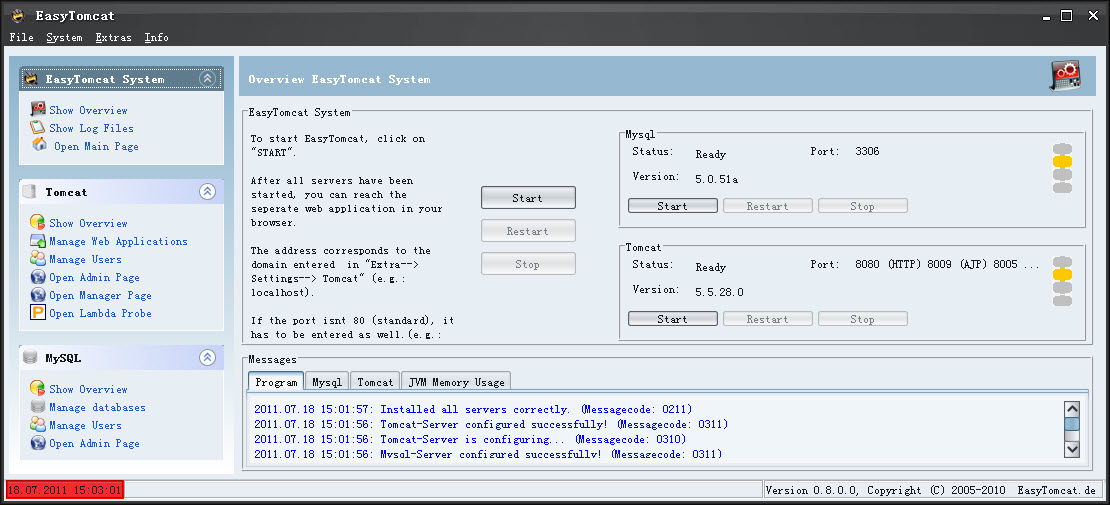
Task: Click the Open Lambda Probe icon
Action: coord(38,313)
